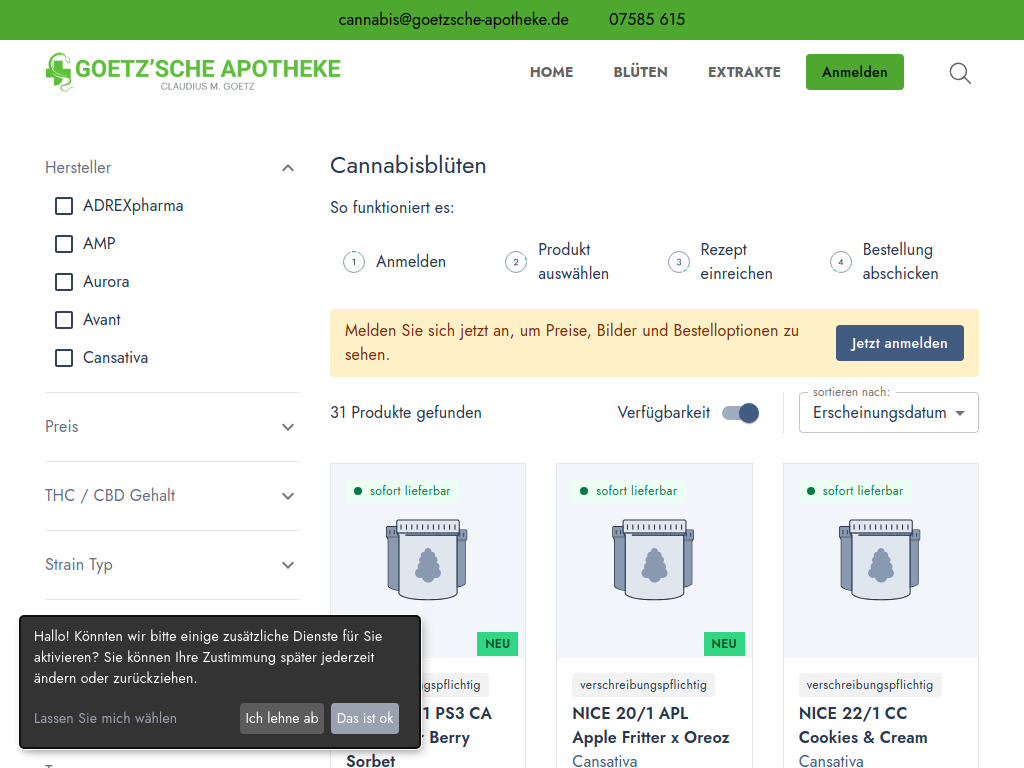Click the NICE 20/1 APL product image
Screen dimensions: 1024x768
tap(654, 560)
